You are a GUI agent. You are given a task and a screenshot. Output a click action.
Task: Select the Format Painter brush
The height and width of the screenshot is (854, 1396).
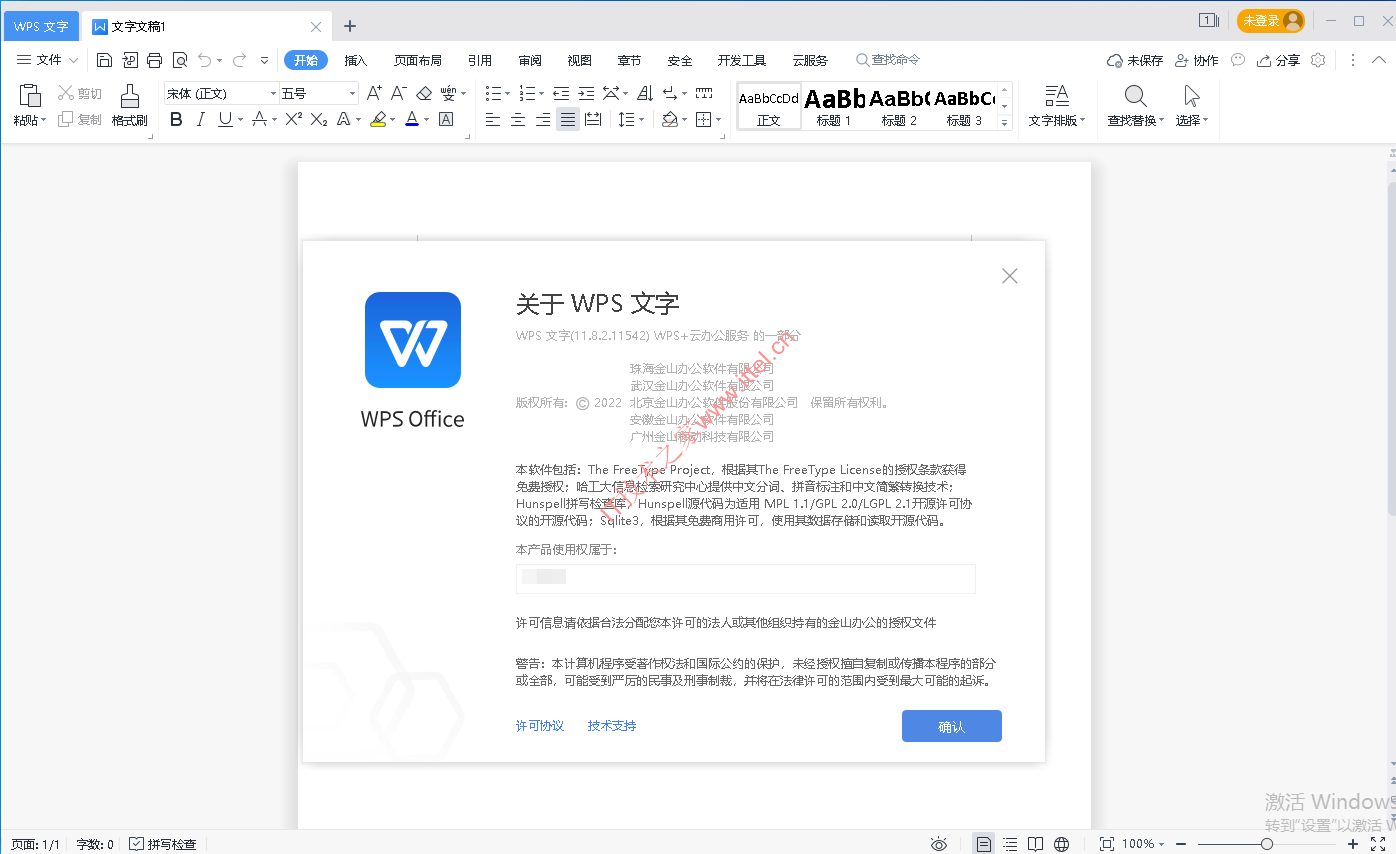click(x=130, y=96)
